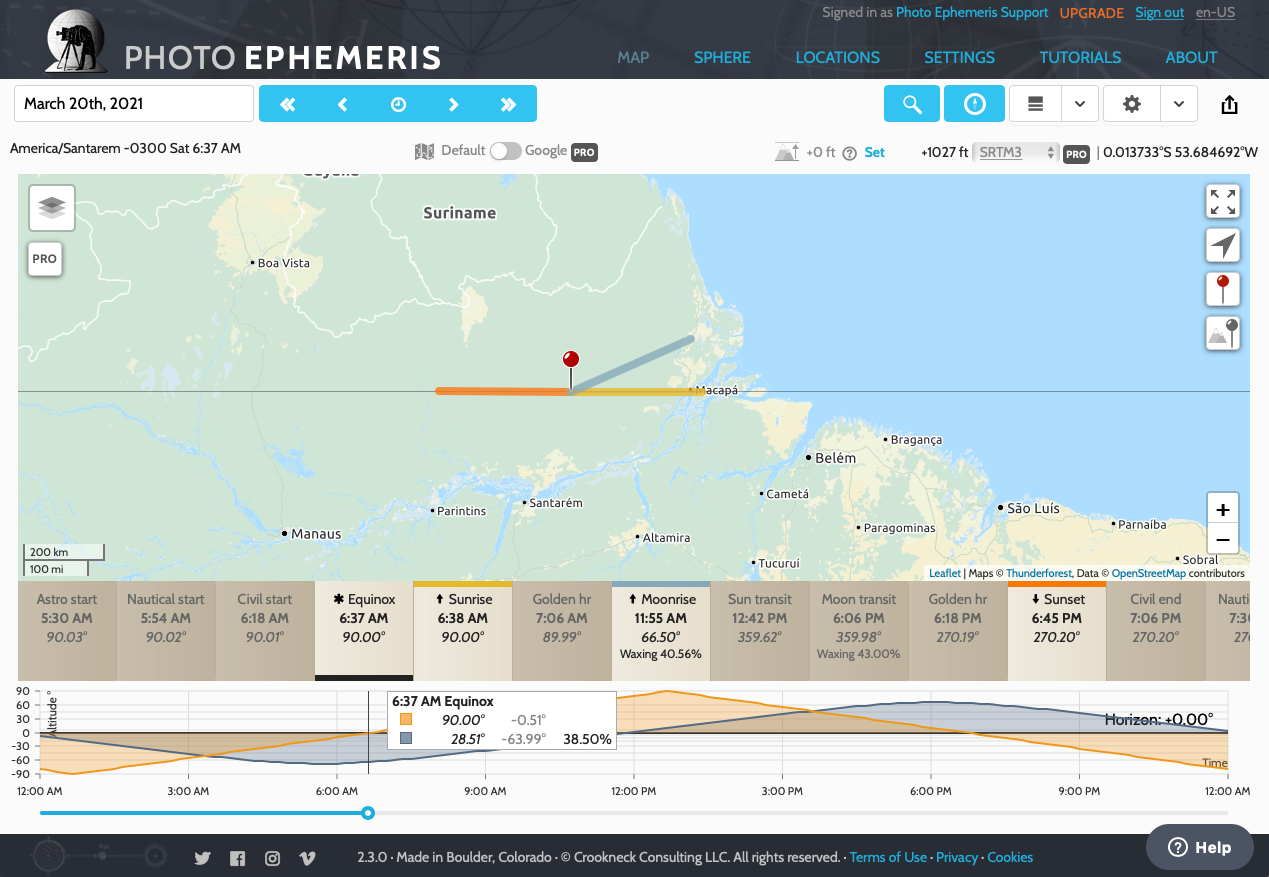Image resolution: width=1269 pixels, height=877 pixels.
Task: Expand the gear settings dropdown arrow
Action: click(1179, 104)
